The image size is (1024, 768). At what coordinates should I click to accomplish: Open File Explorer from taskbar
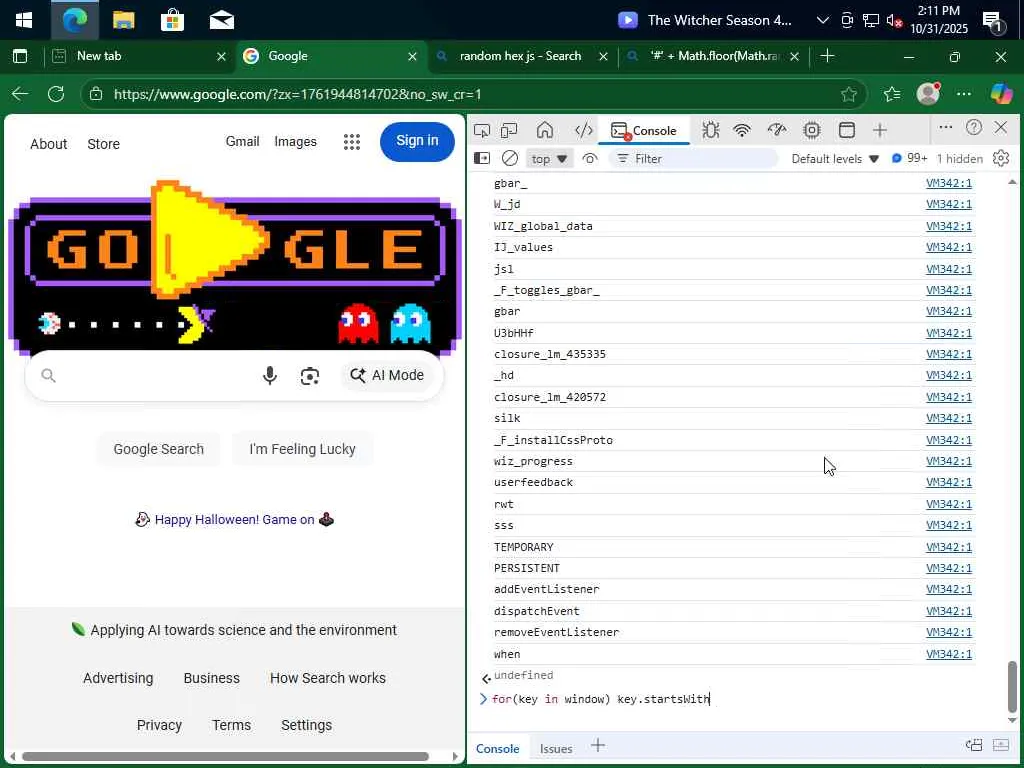[123, 20]
